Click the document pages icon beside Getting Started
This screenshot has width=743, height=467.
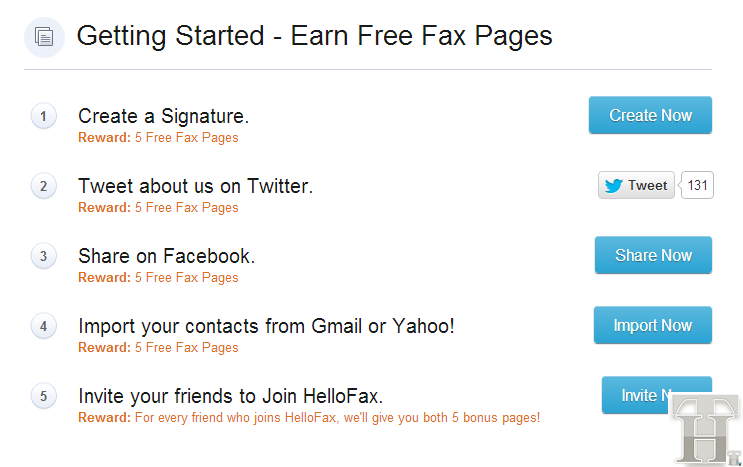point(44,37)
